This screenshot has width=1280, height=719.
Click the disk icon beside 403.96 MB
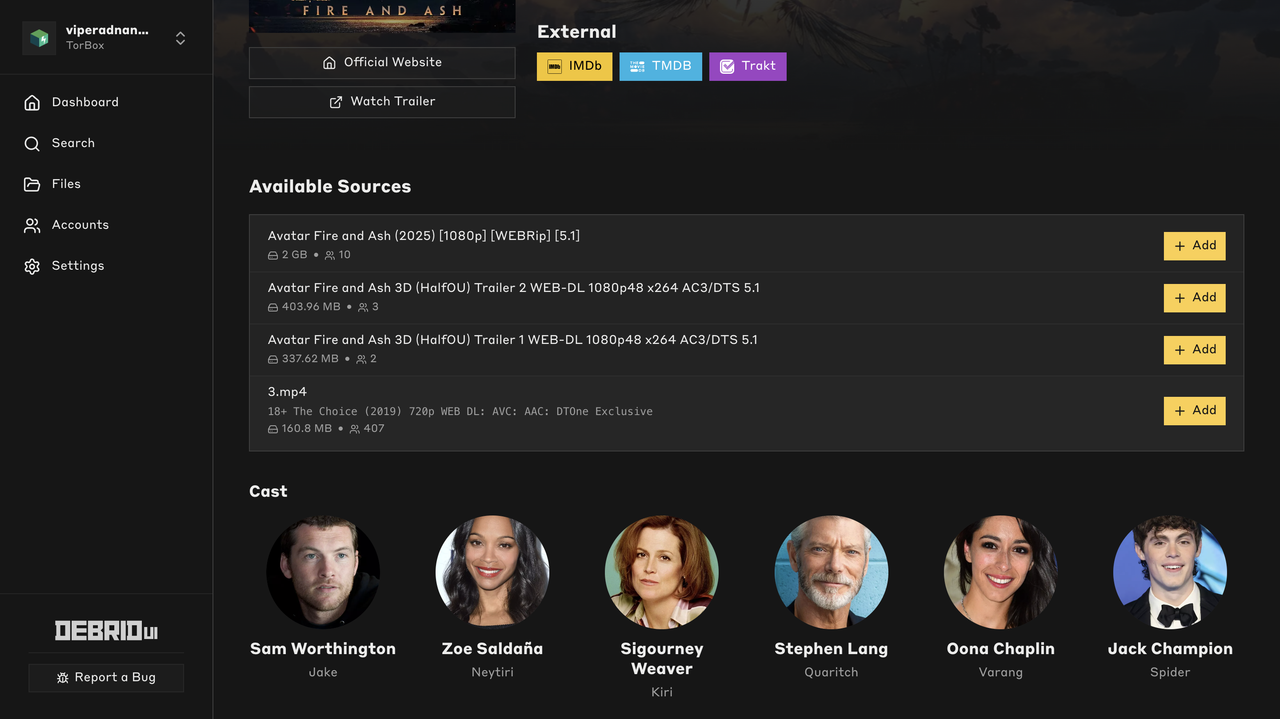[273, 308]
